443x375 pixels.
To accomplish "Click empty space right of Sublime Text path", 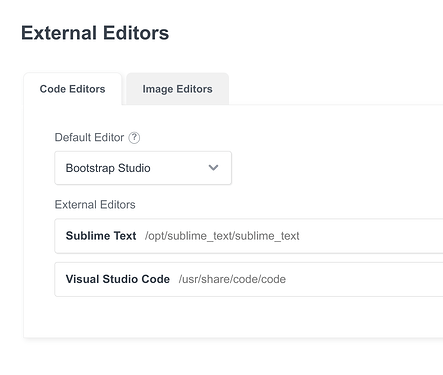I will tap(370, 236).
